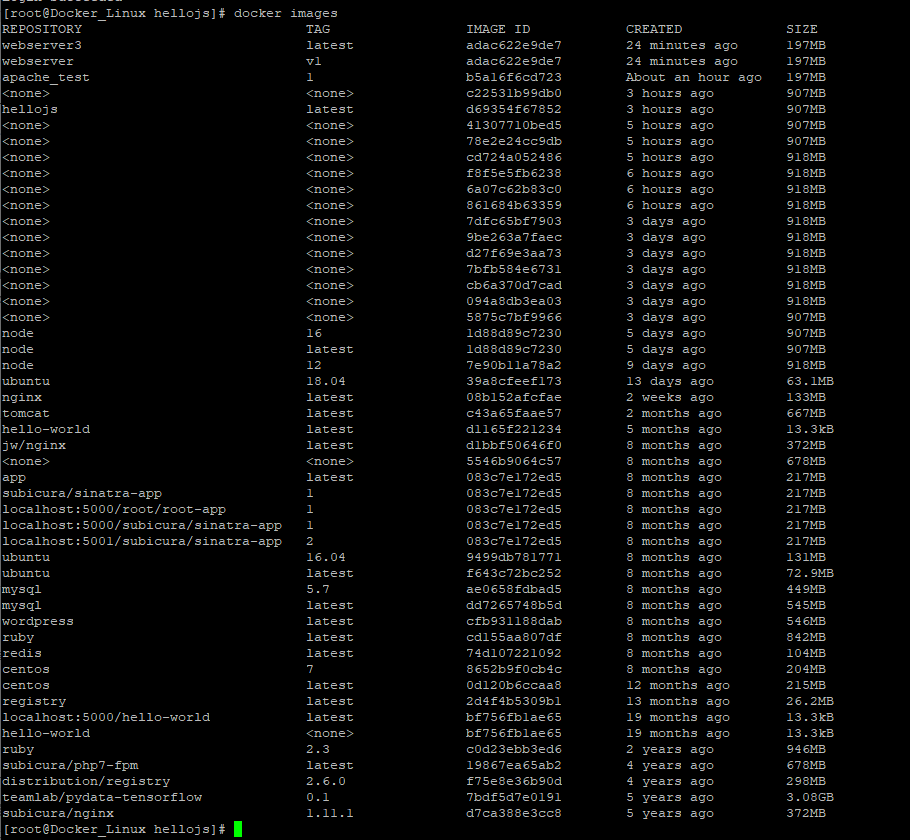Click size '667MB' of tomcat
This screenshot has width=910, height=840.
click(806, 413)
